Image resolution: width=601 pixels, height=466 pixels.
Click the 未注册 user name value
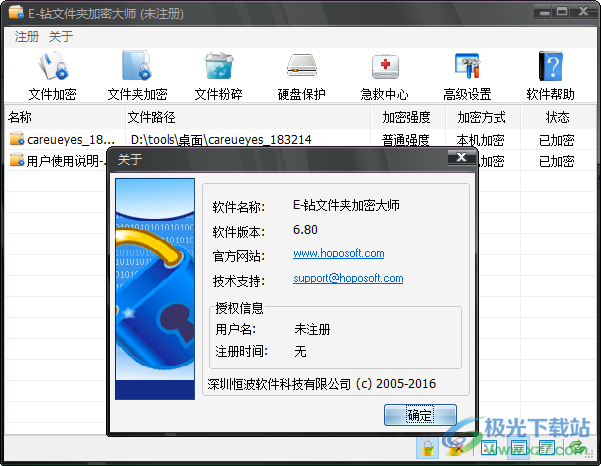pos(312,329)
